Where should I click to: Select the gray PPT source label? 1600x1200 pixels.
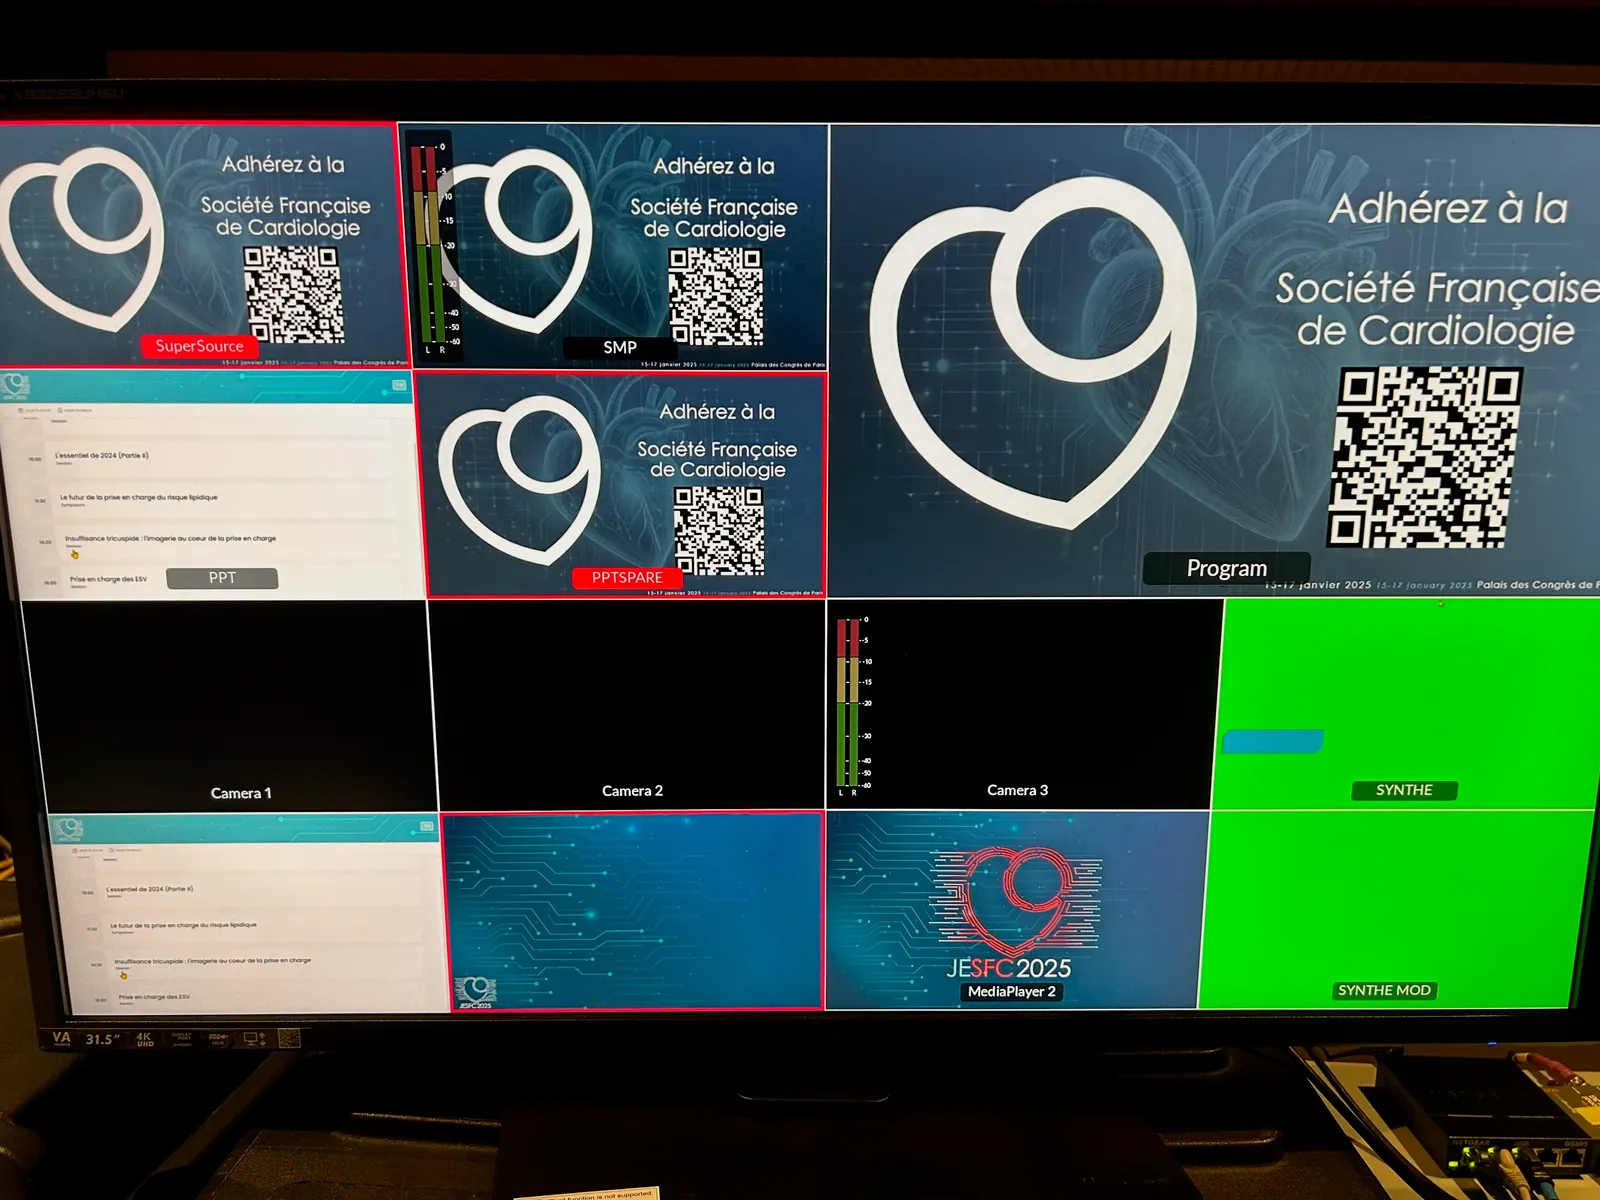[222, 578]
